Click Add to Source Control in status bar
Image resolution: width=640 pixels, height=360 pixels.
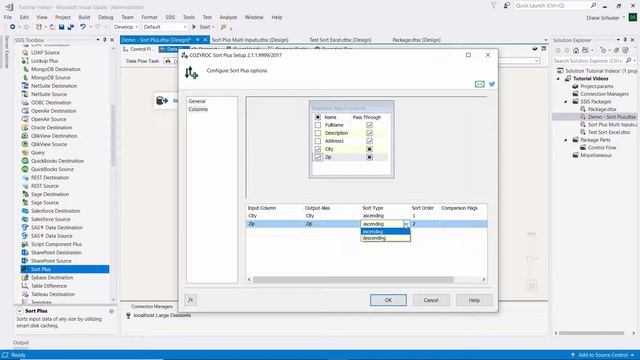tap(603, 355)
